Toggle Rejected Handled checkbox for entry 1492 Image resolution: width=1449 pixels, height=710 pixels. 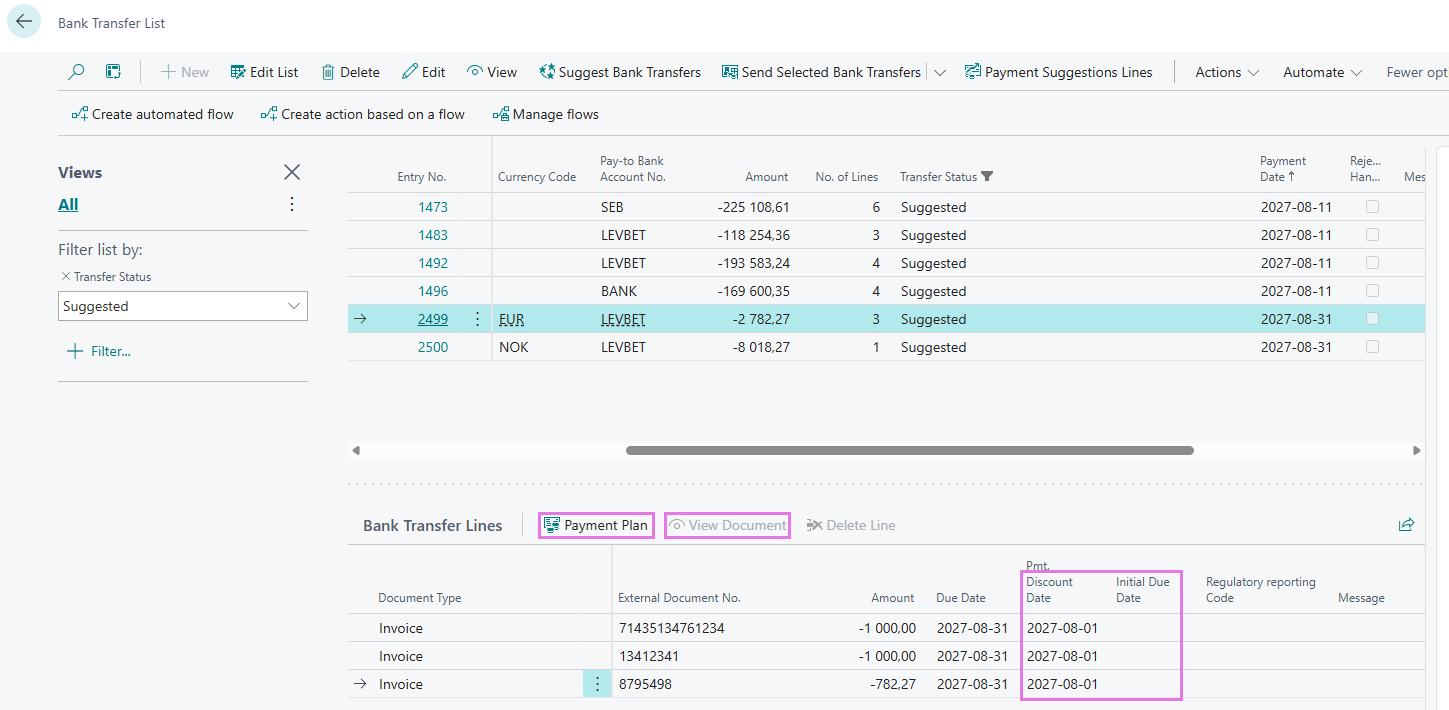coord(1372,262)
